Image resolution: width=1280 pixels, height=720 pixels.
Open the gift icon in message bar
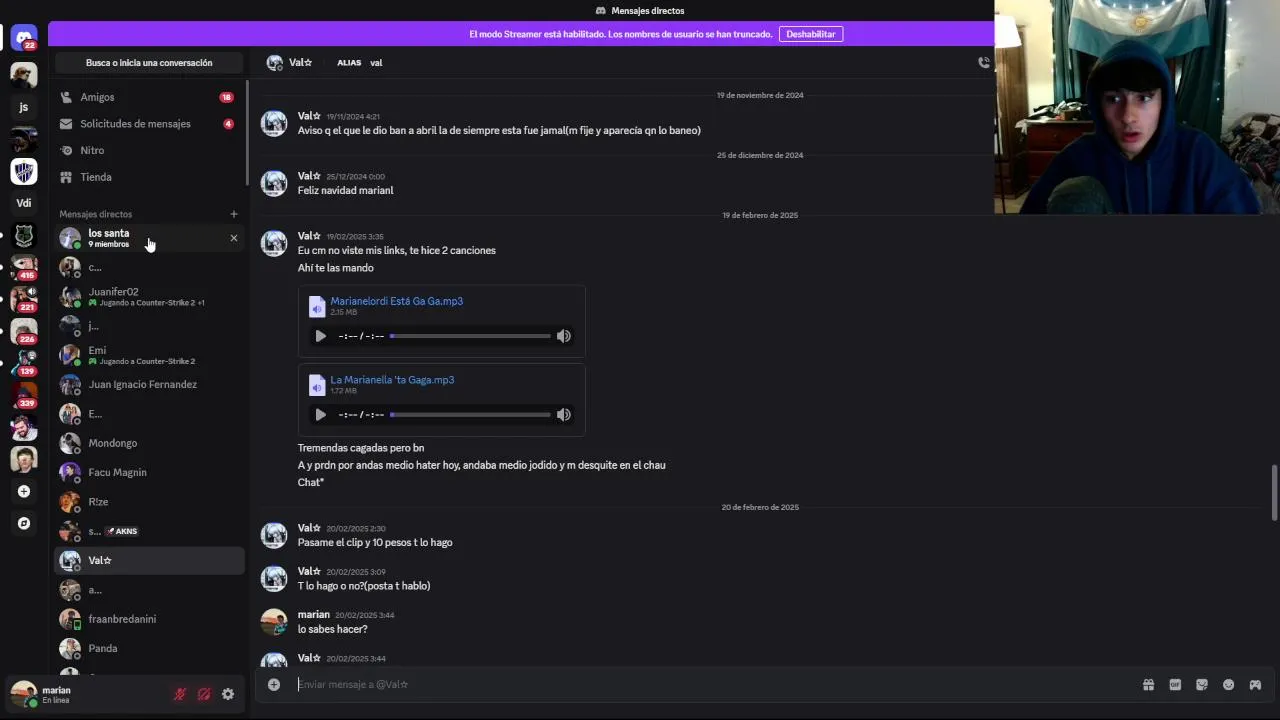[1148, 685]
